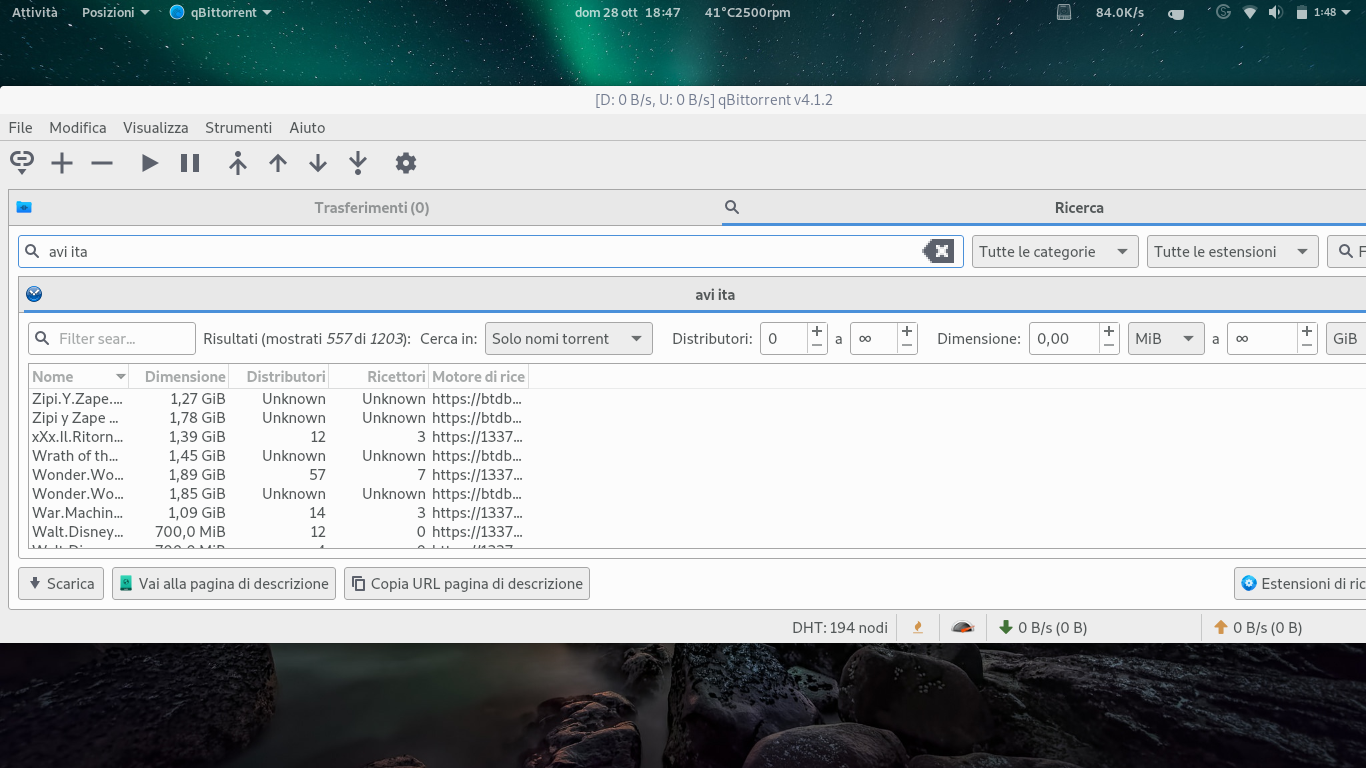Screen dimensions: 1366x768
Task: Click the Scarica button
Action: pos(61,584)
